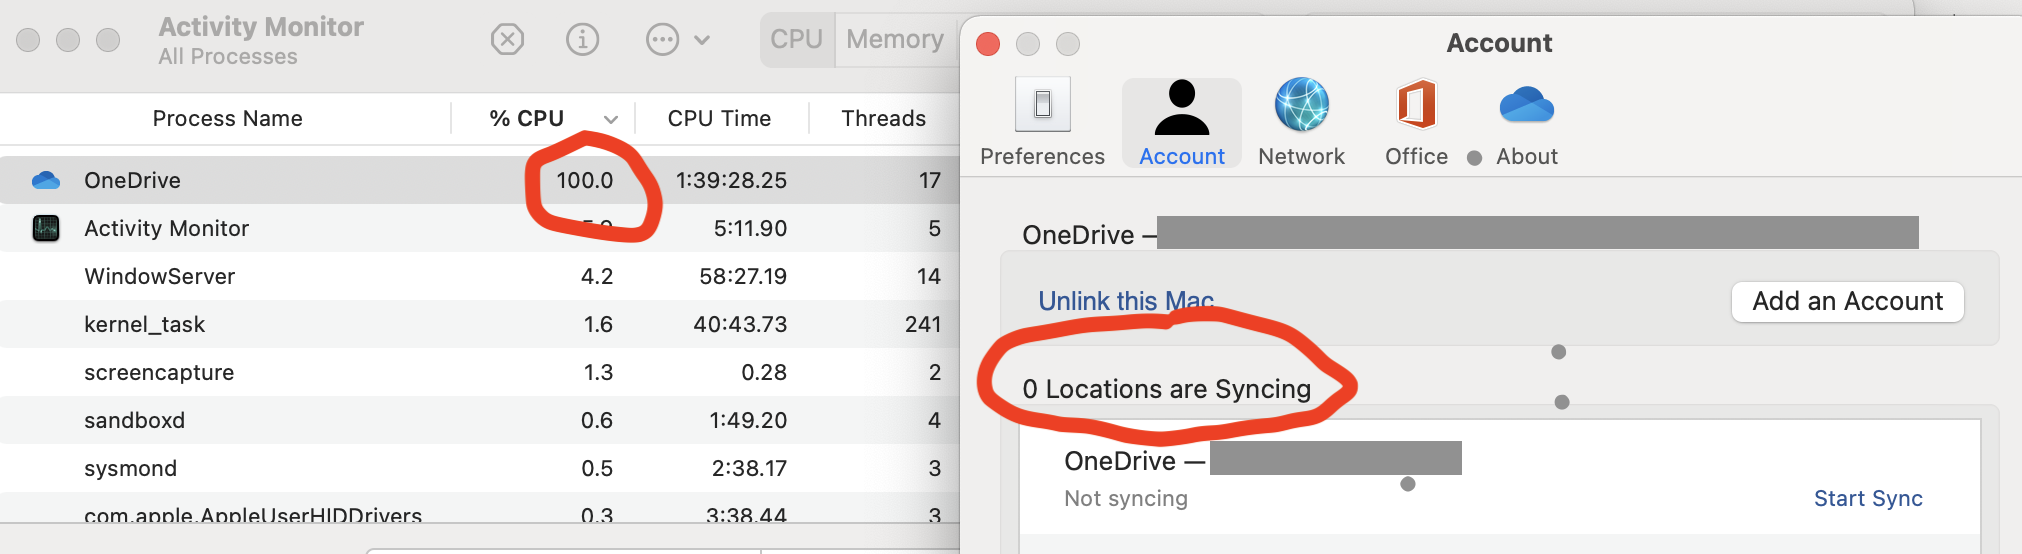Open the About cloud icon
The image size is (2022, 554).
(x=1527, y=105)
